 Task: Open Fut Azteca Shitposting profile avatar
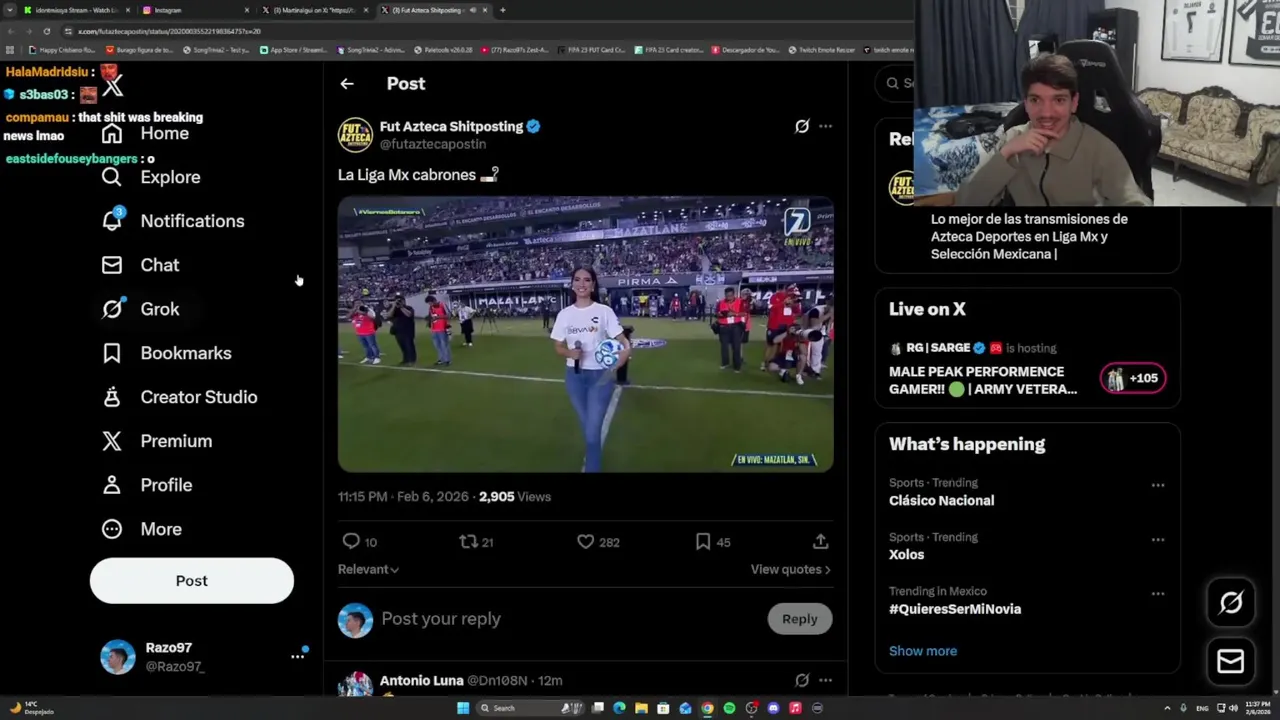point(355,135)
